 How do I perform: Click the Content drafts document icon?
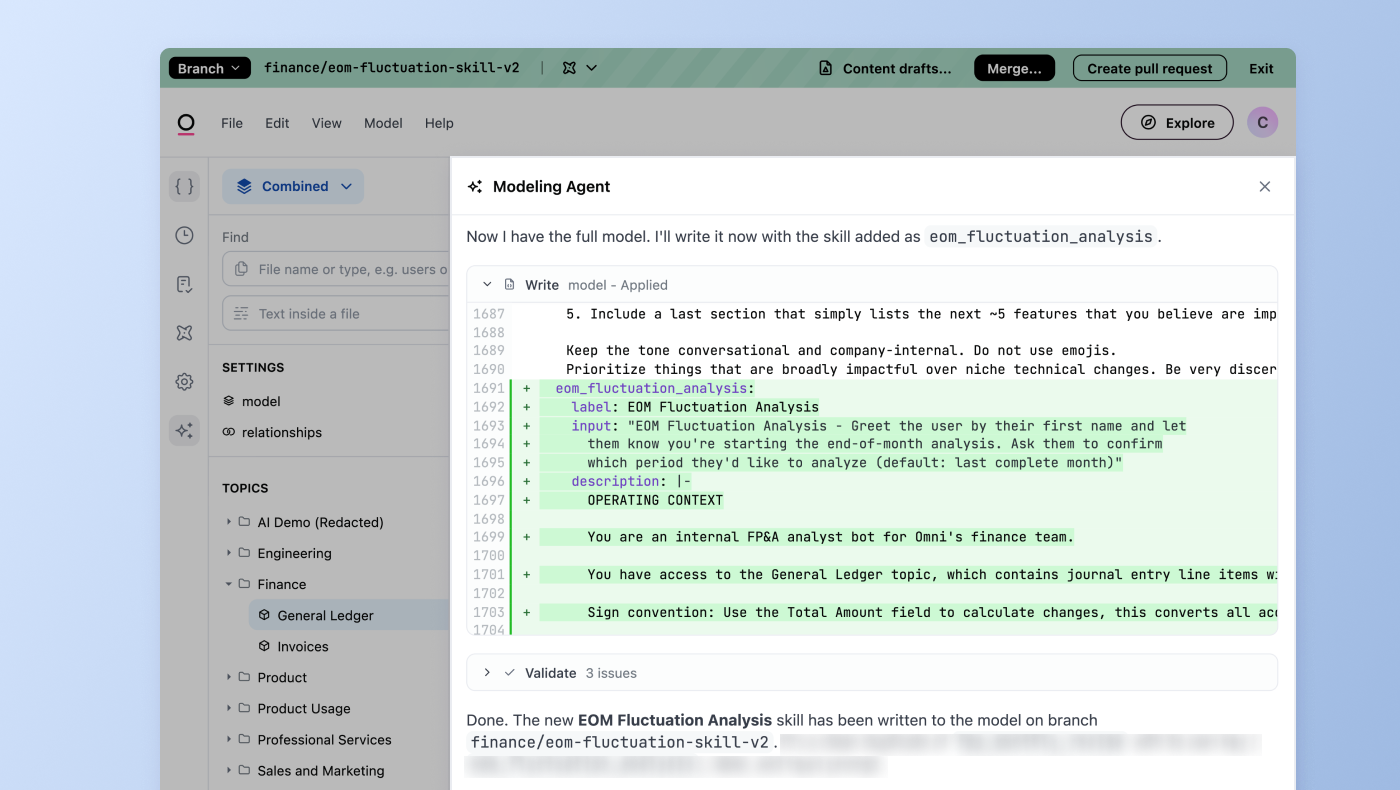tap(825, 68)
